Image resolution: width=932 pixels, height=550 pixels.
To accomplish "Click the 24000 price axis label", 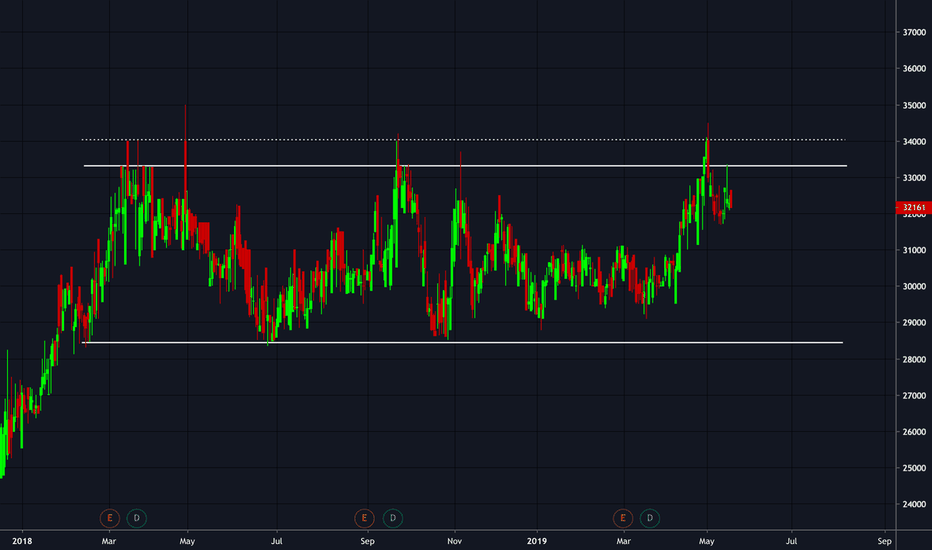I will (x=914, y=504).
